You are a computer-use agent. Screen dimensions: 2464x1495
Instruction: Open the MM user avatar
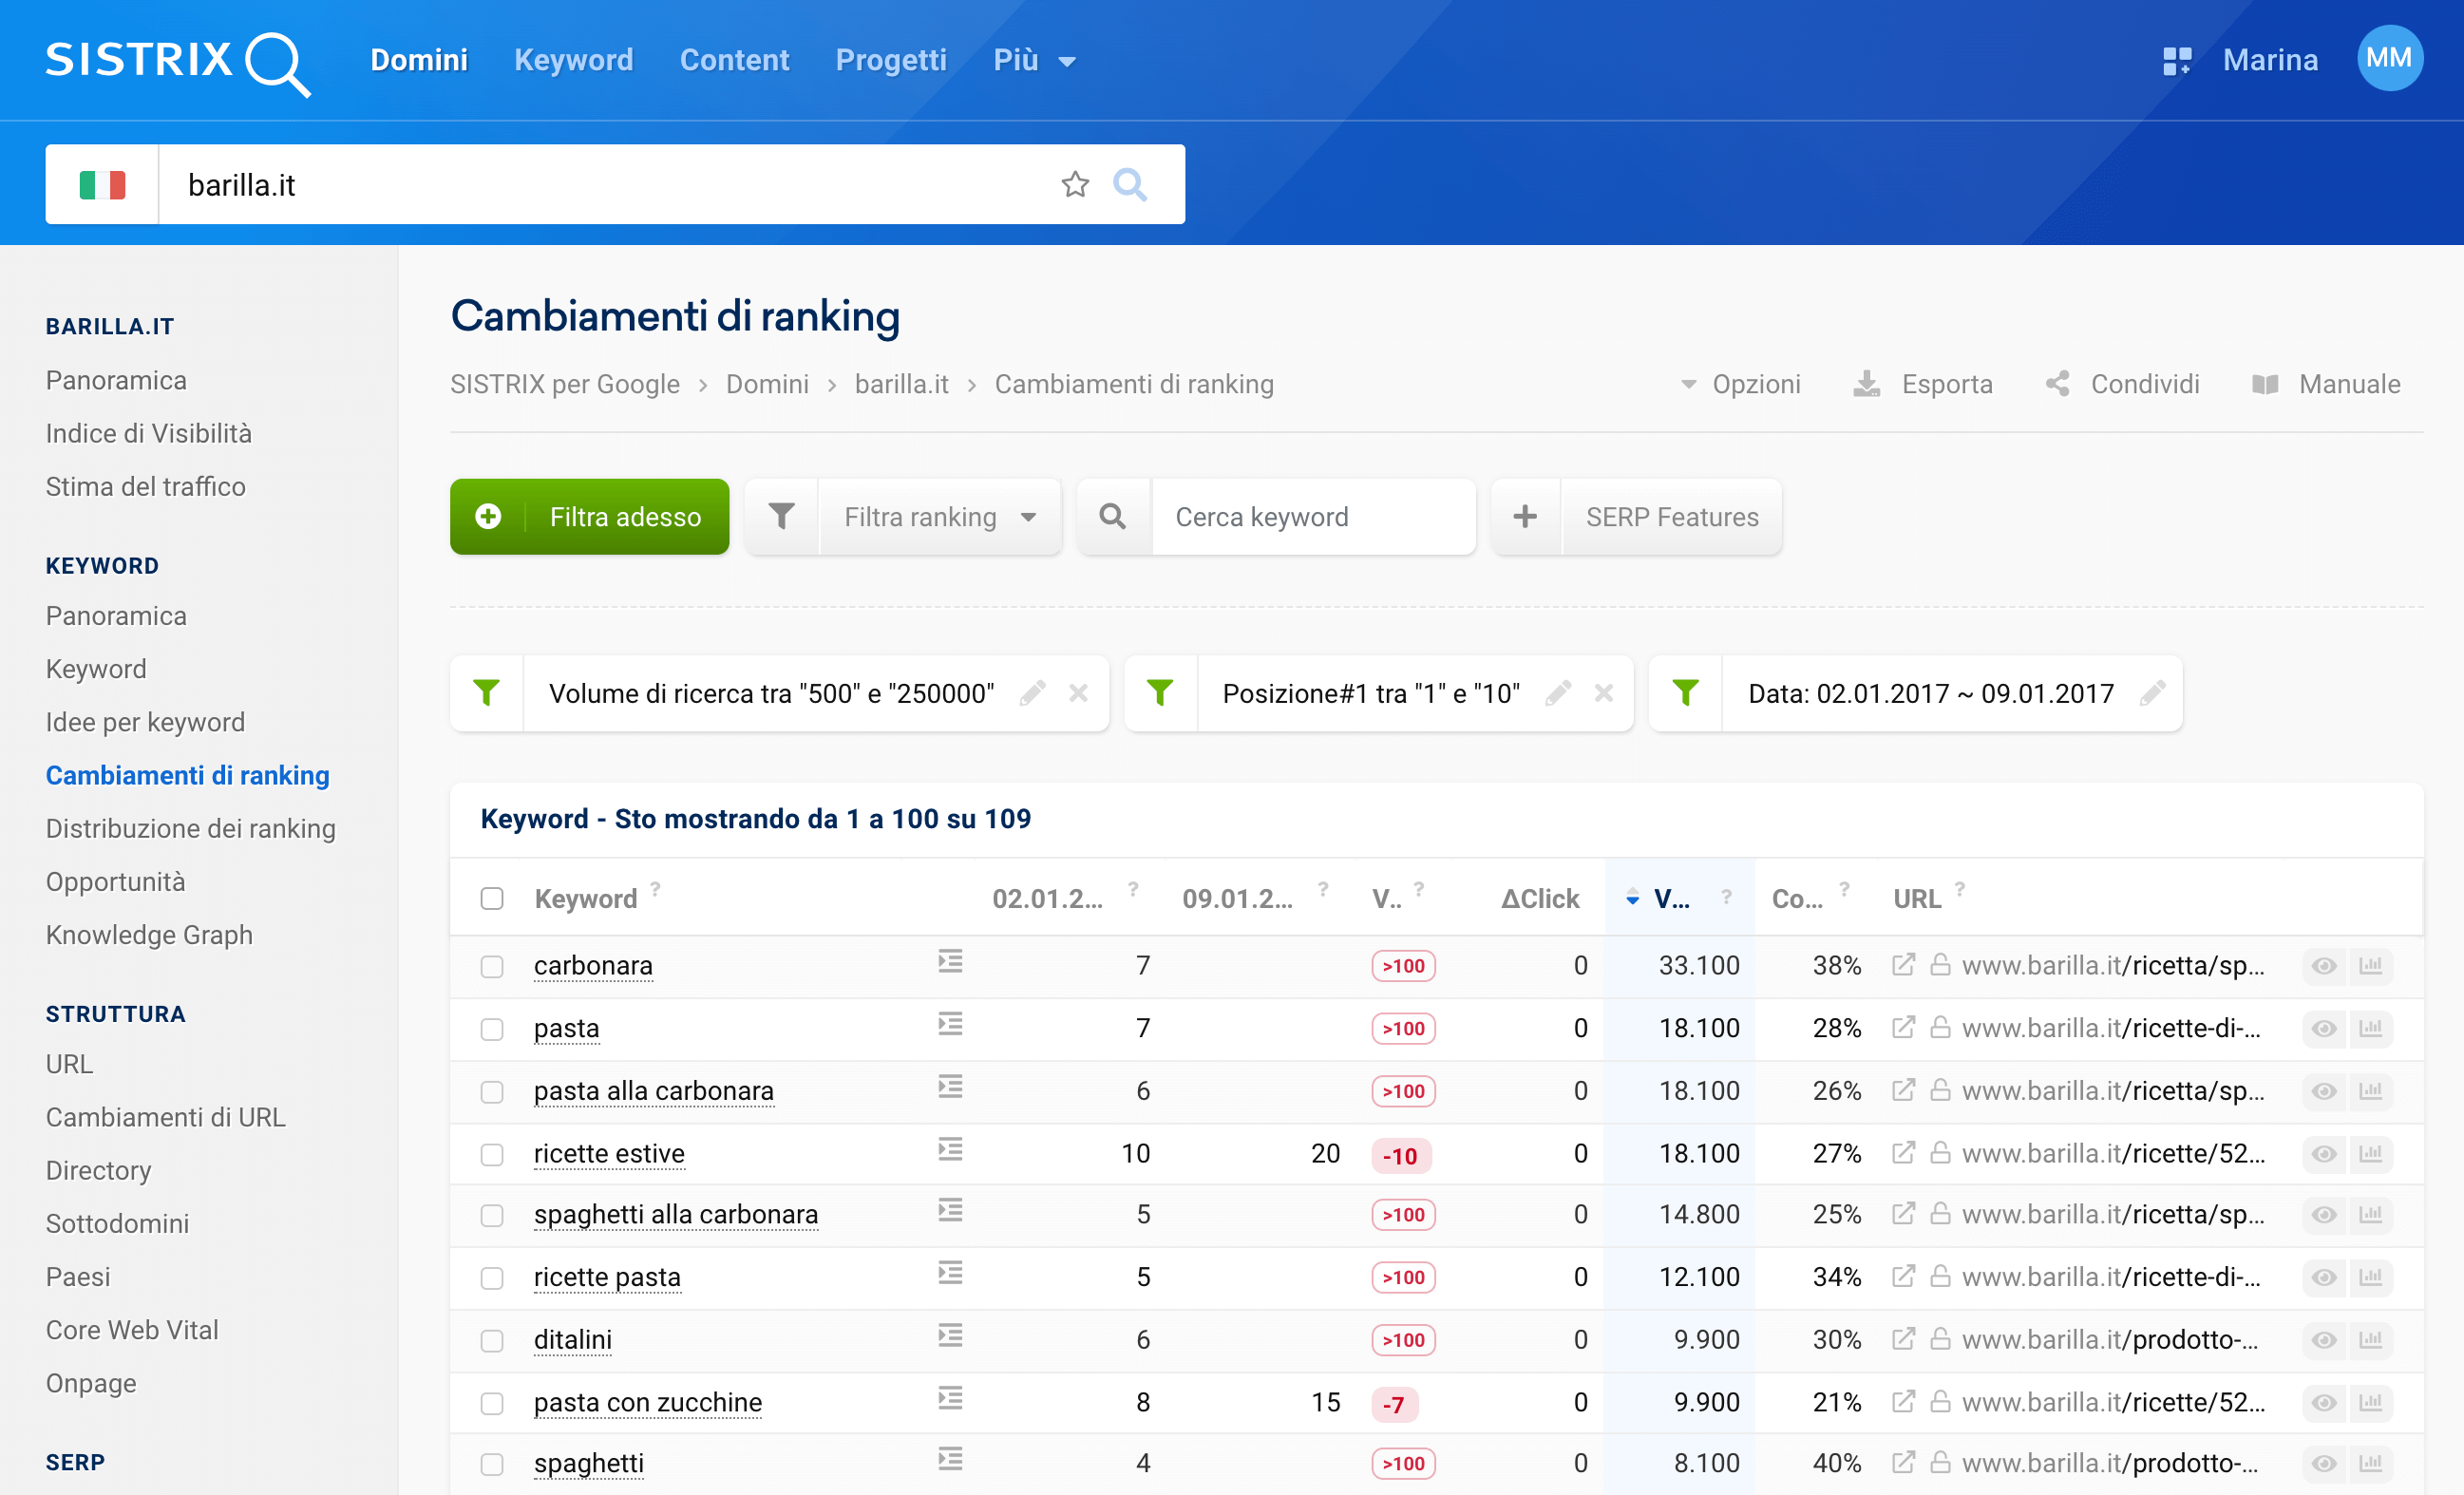point(2389,59)
